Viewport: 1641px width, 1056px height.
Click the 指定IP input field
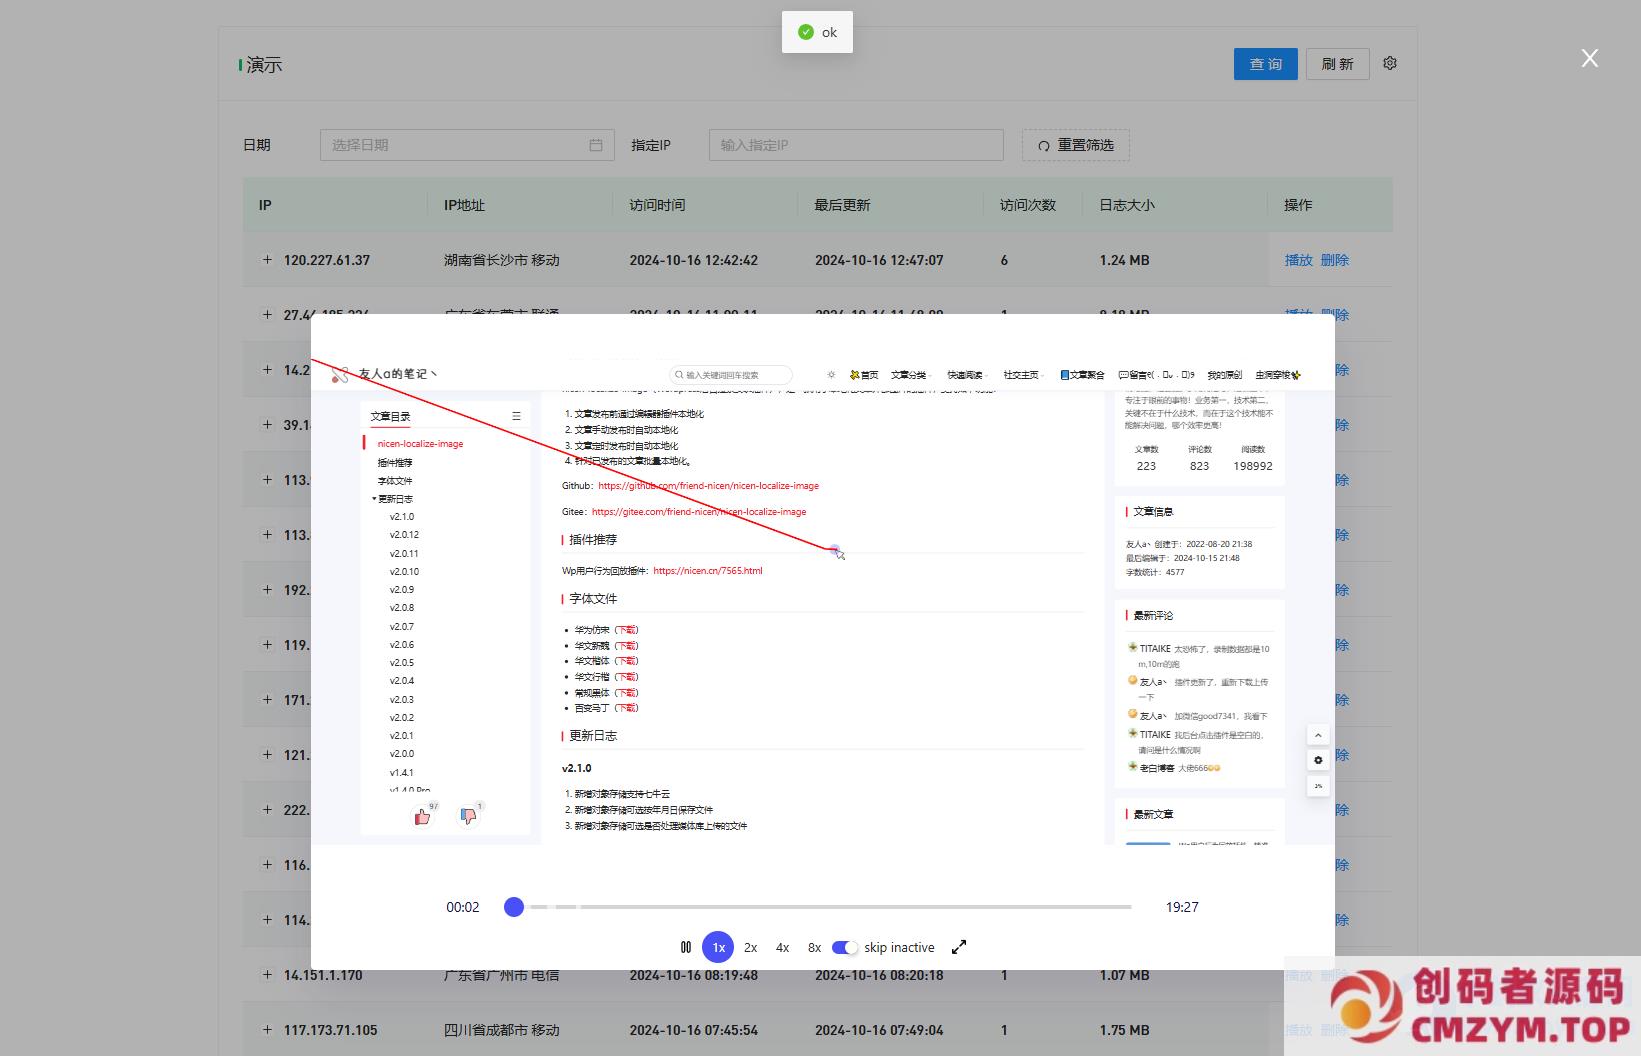(855, 145)
